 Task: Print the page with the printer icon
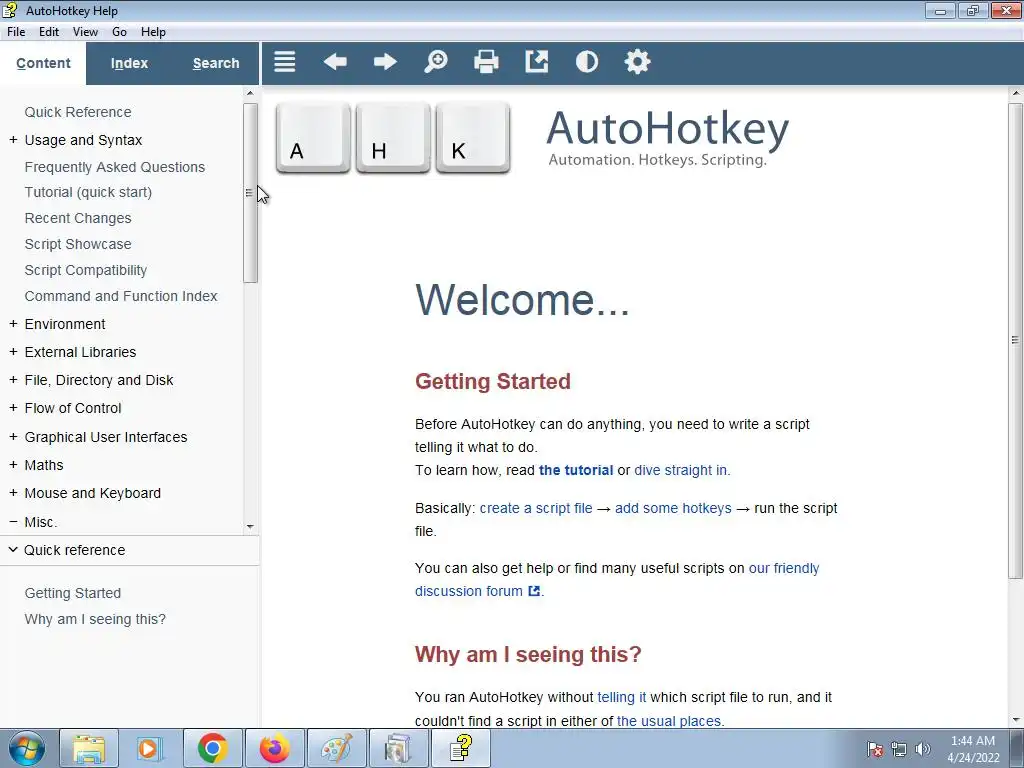tap(486, 62)
